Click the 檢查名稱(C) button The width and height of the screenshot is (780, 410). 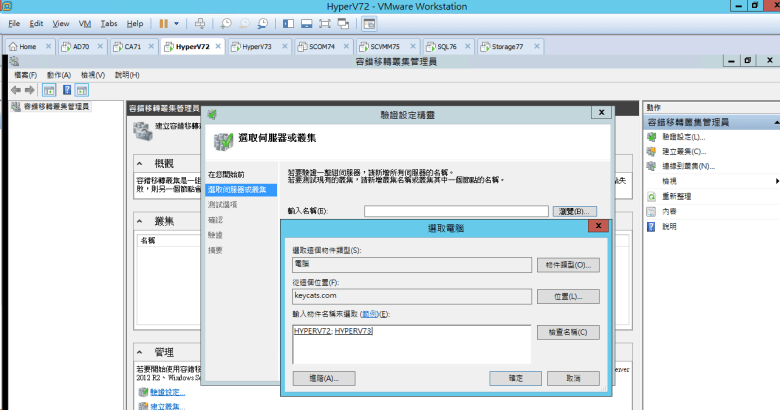coord(567,331)
